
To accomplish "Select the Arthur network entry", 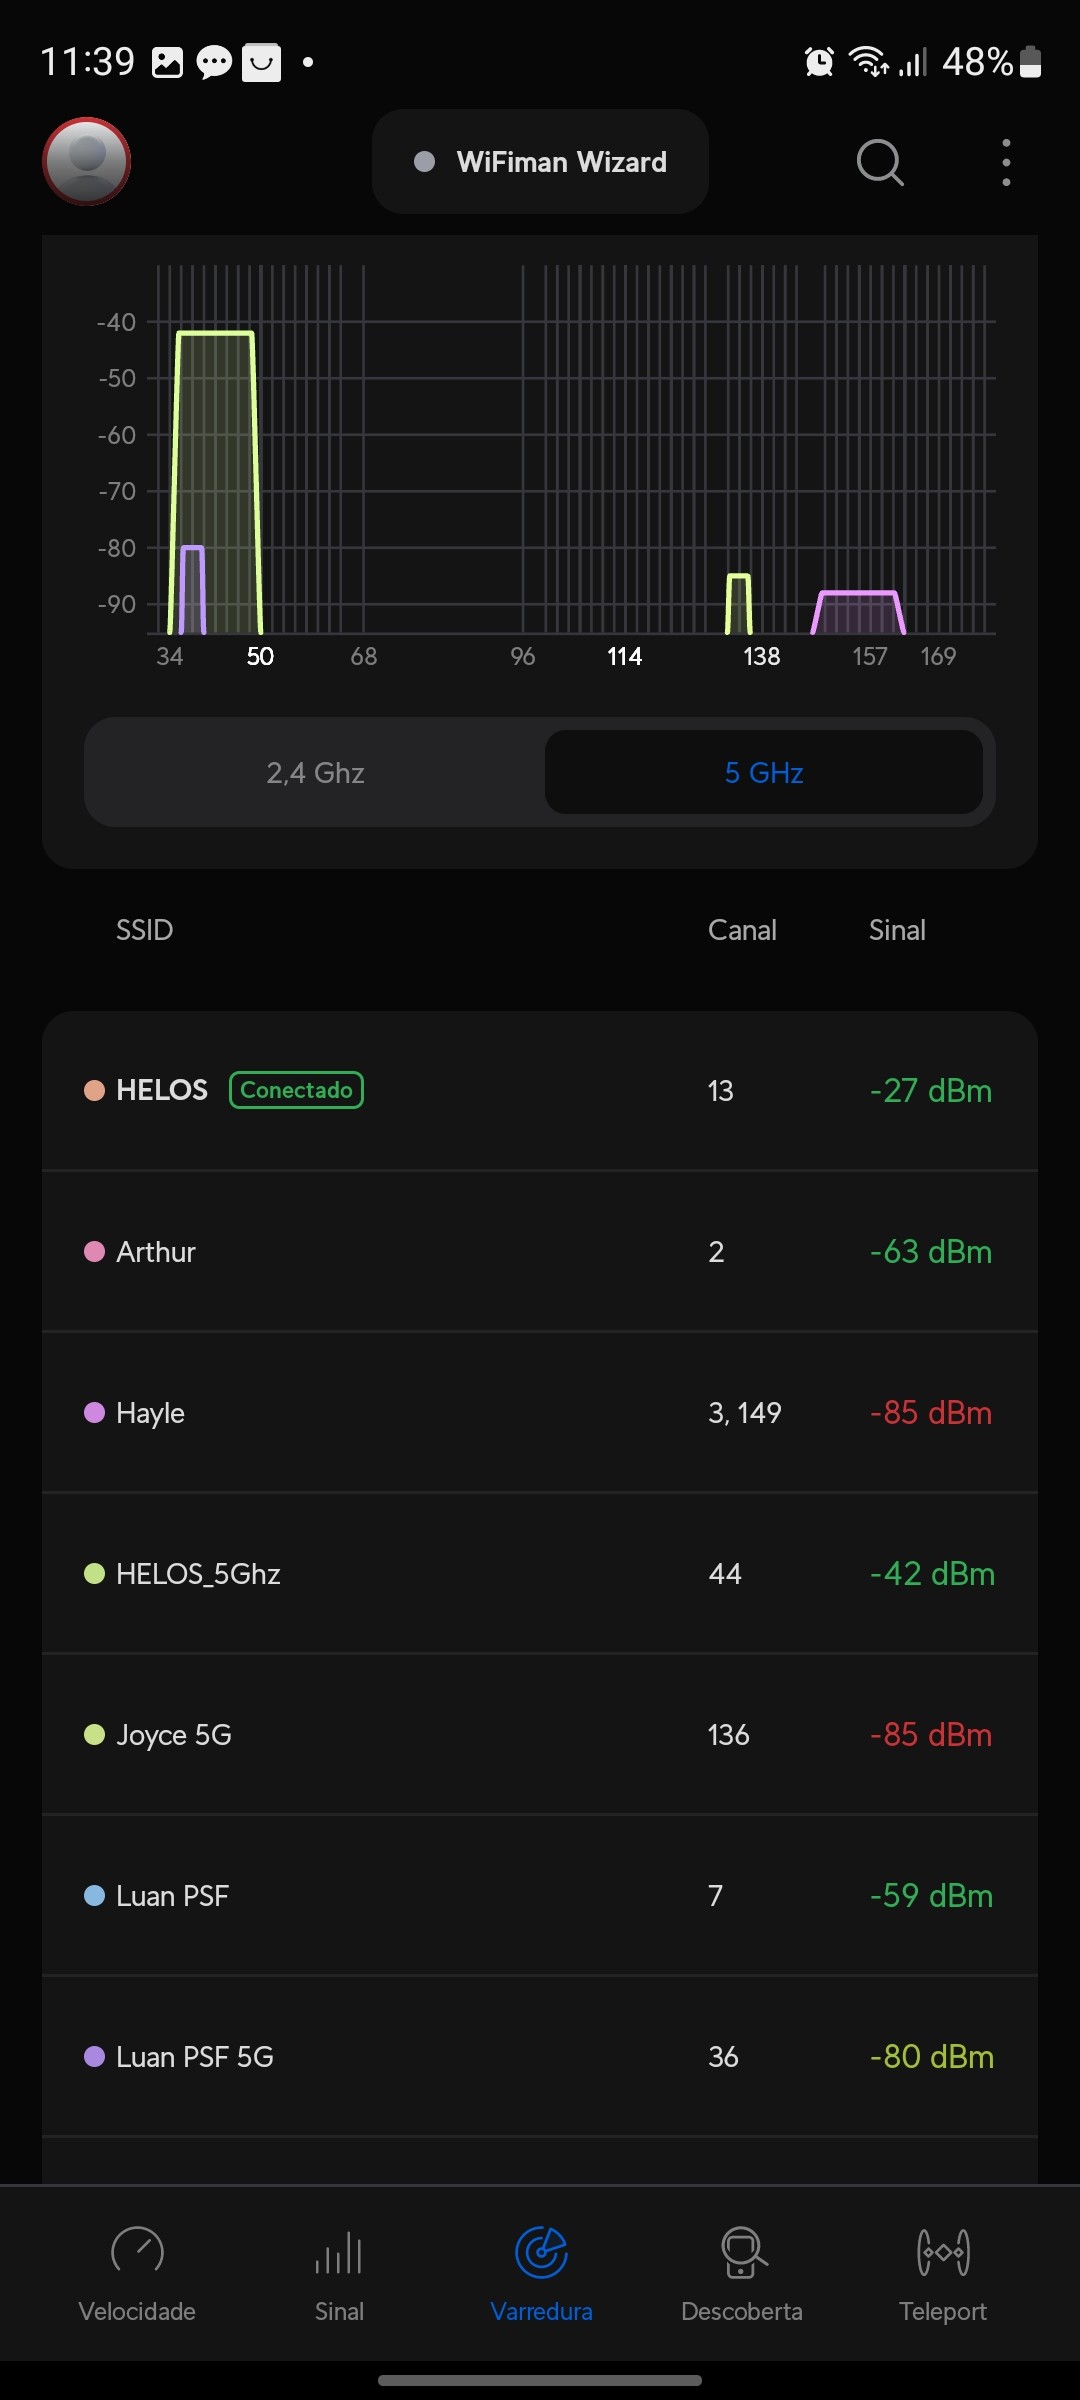I will click(540, 1252).
